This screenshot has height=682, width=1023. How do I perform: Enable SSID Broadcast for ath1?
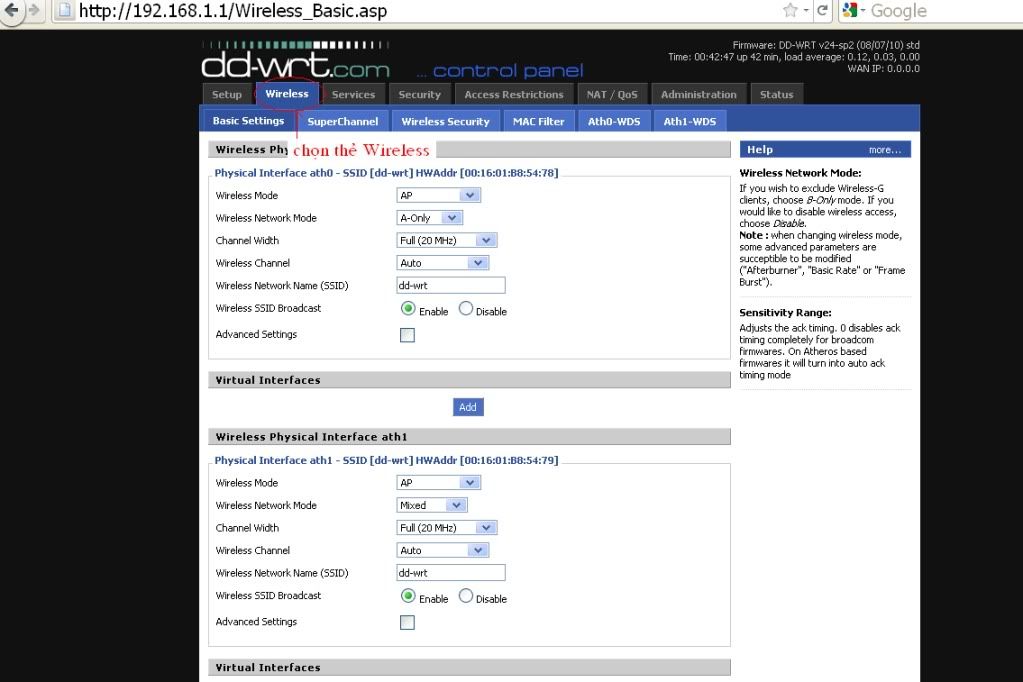(x=408, y=596)
